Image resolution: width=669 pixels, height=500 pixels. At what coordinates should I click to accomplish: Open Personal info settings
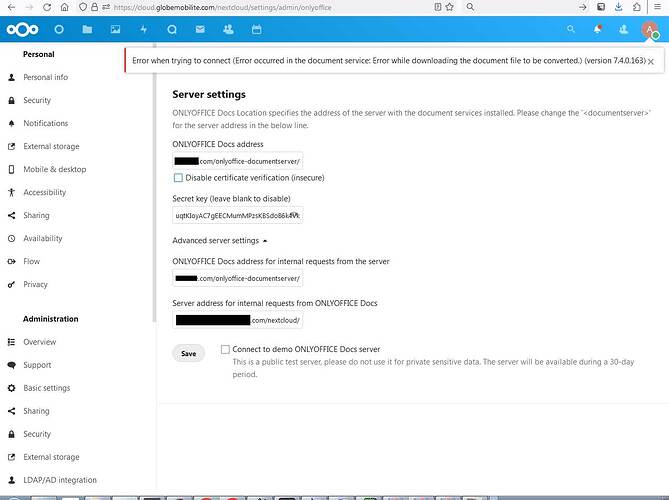(x=45, y=77)
